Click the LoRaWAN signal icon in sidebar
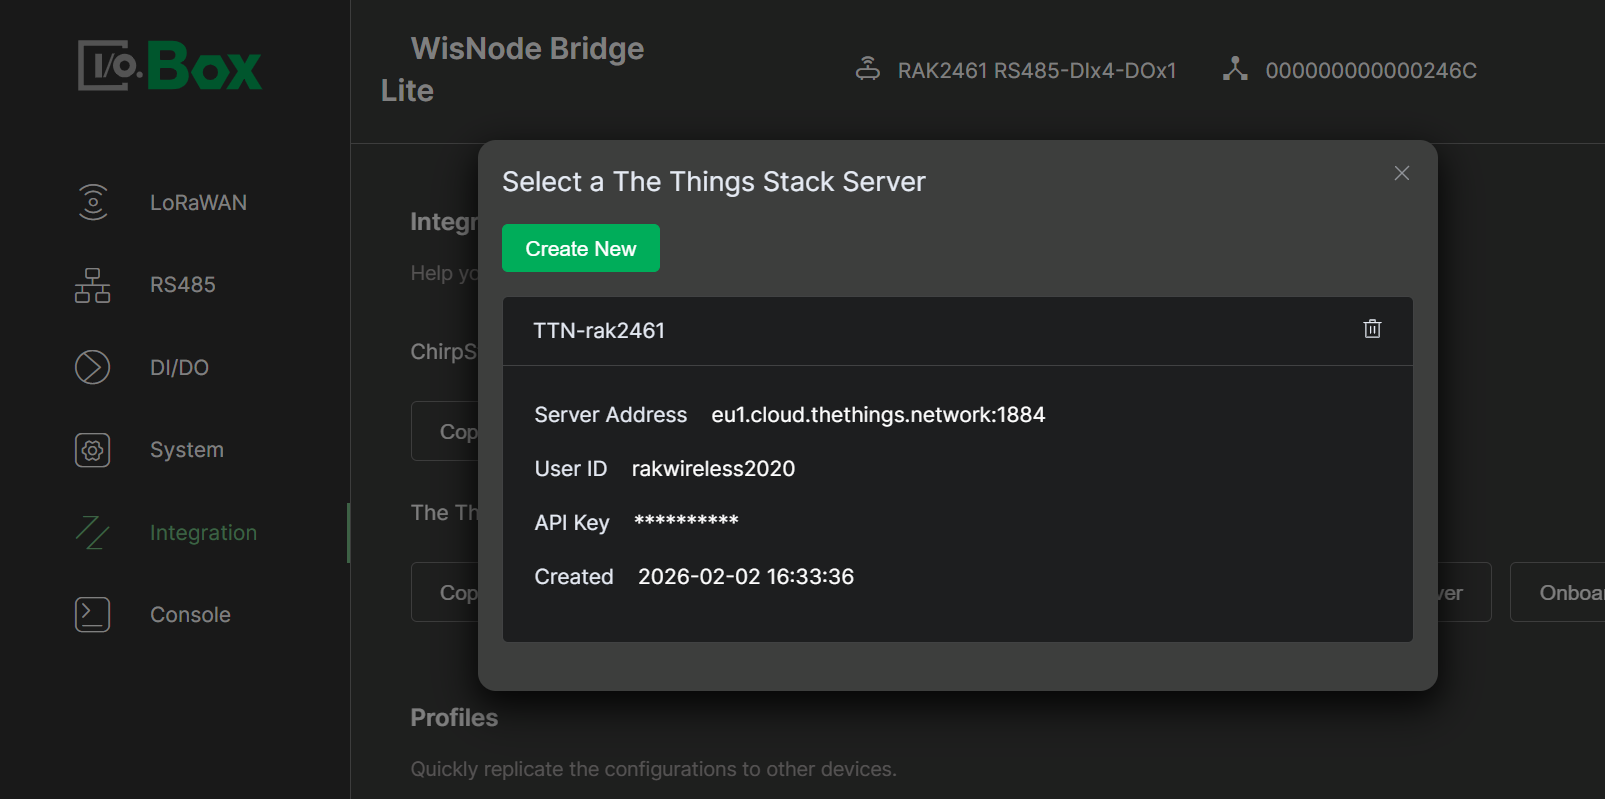The image size is (1605, 799). tap(92, 202)
